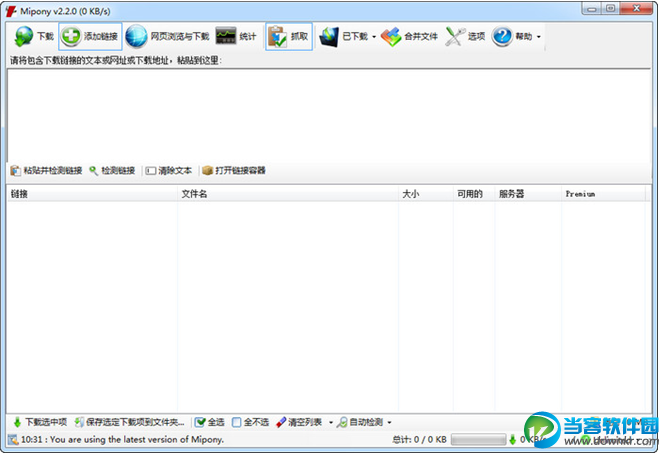Click 粘贴并检测链接 paste and detect button
660x455 pixels.
(x=46, y=170)
